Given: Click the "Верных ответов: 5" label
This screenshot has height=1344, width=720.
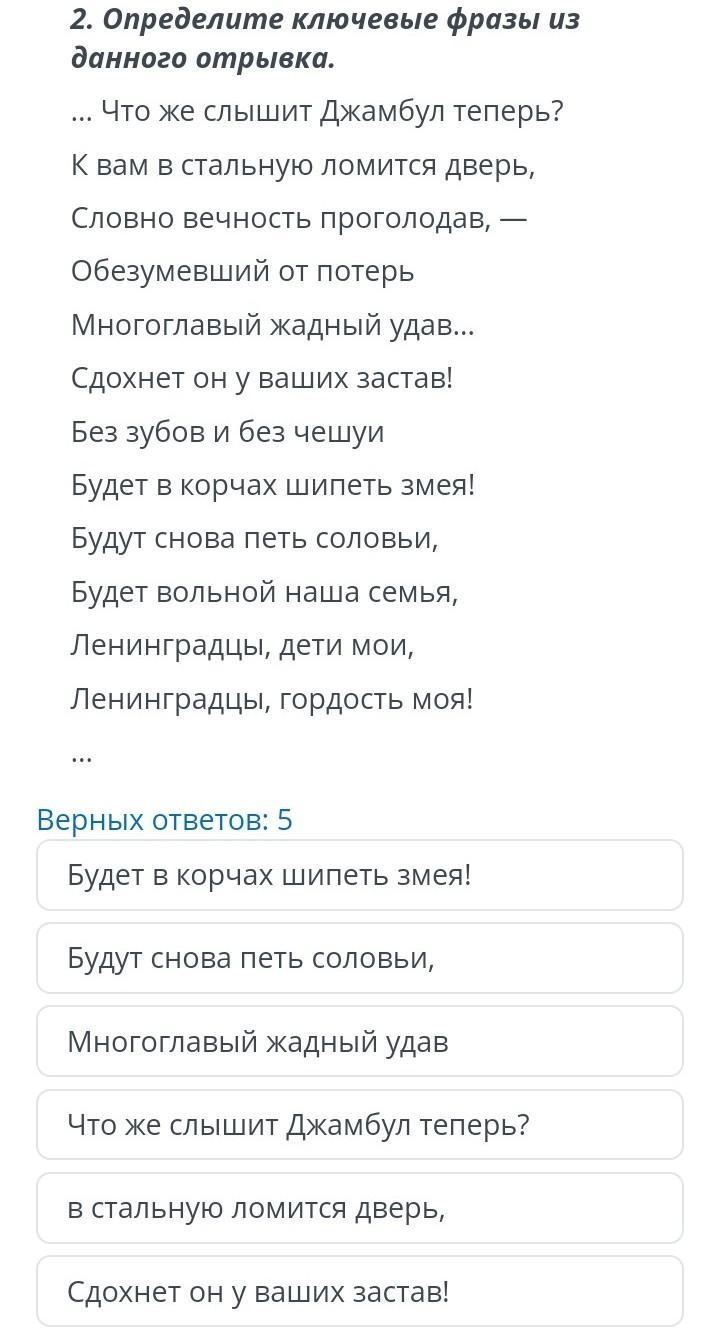Looking at the screenshot, I should point(165,820).
